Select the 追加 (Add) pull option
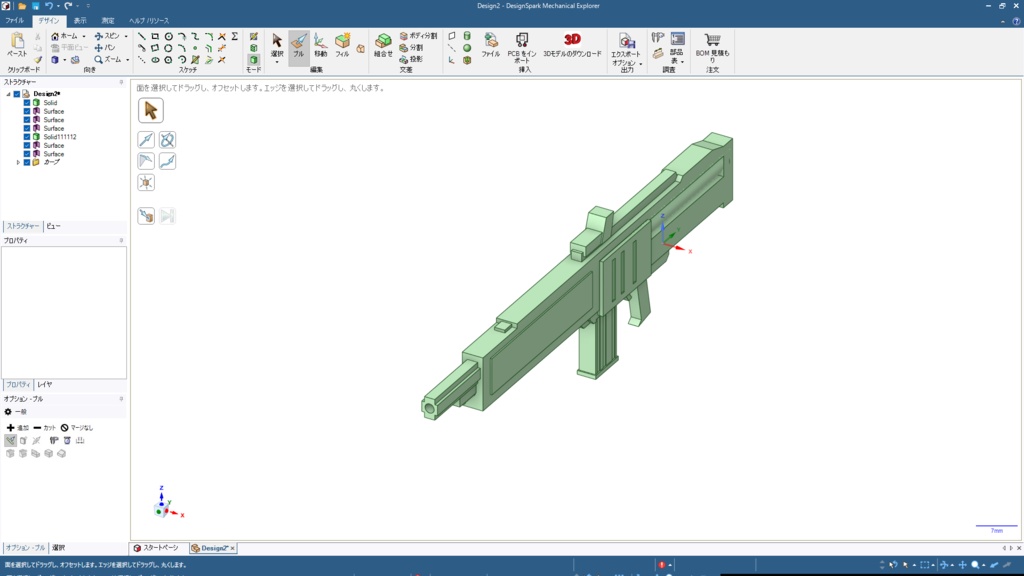Viewport: 1024px width, 576px height. pos(18,428)
